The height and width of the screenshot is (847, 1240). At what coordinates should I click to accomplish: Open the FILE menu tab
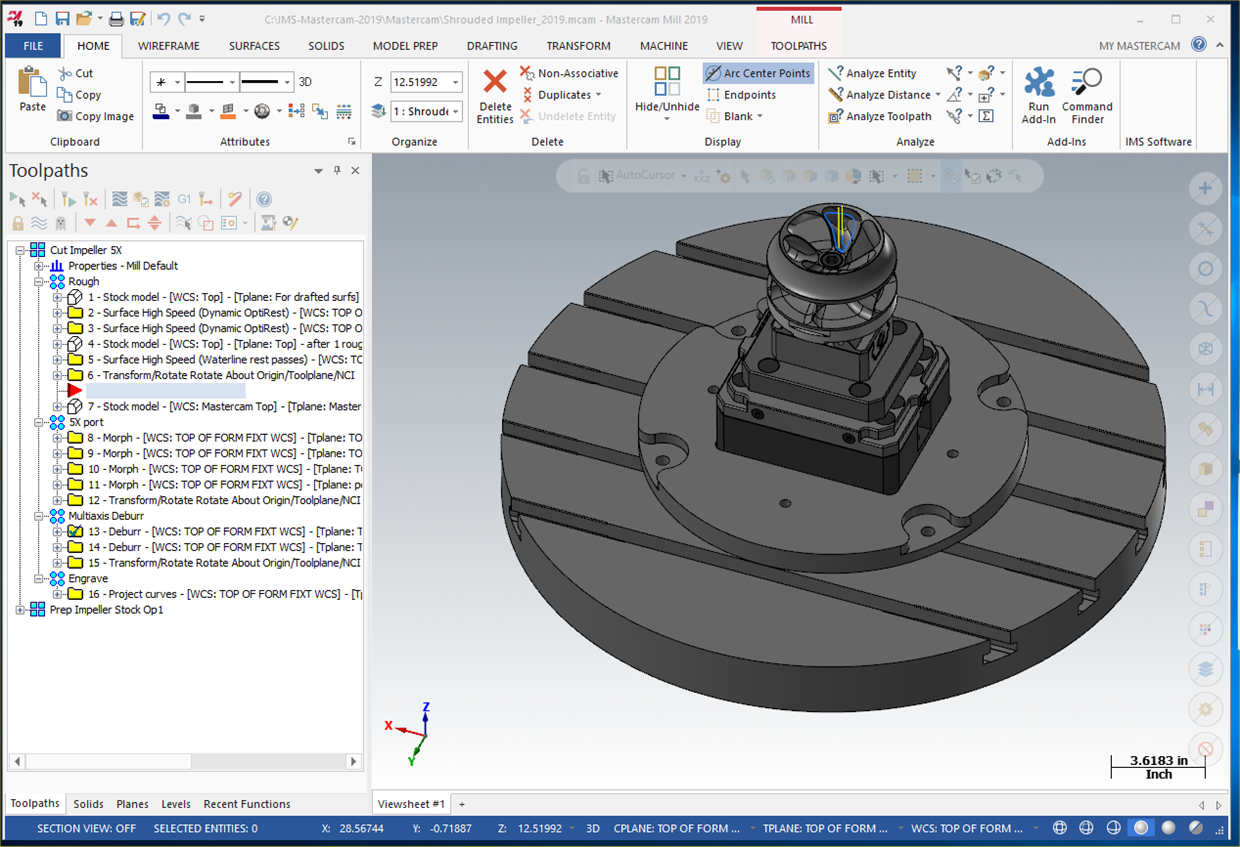click(33, 46)
